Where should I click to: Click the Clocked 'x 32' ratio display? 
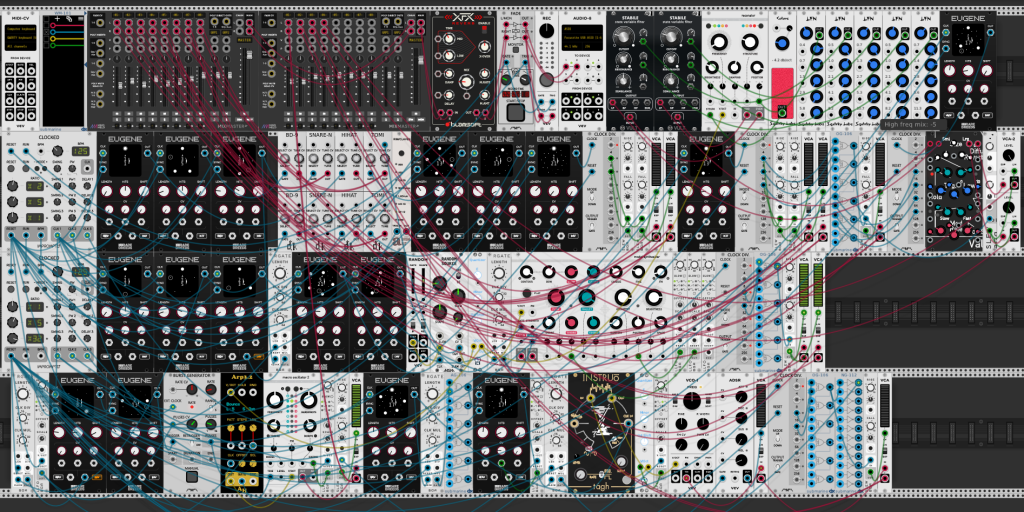click(x=35, y=338)
